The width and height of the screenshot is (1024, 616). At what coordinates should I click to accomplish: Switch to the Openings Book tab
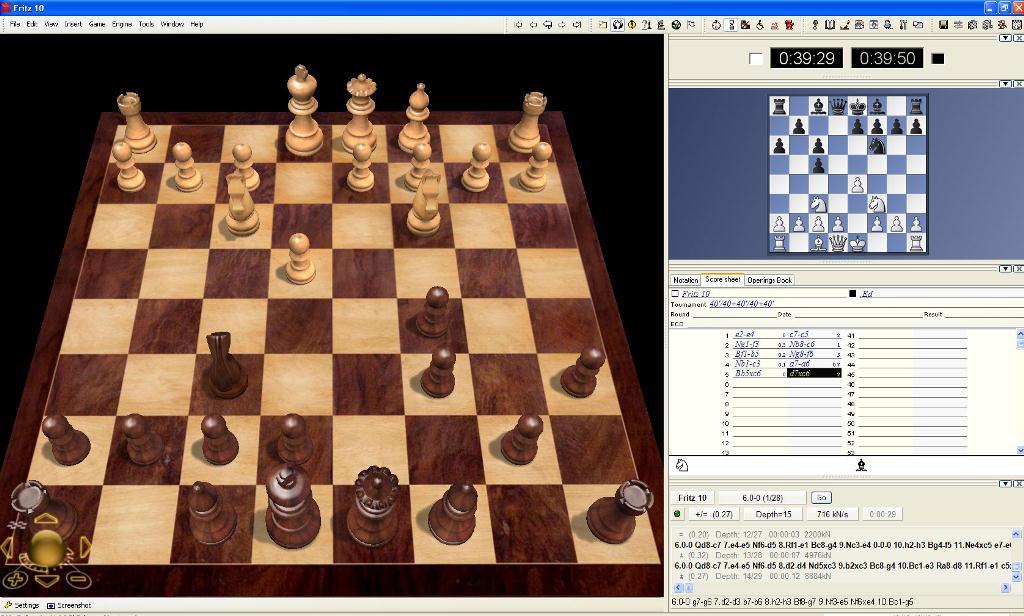[x=769, y=280]
